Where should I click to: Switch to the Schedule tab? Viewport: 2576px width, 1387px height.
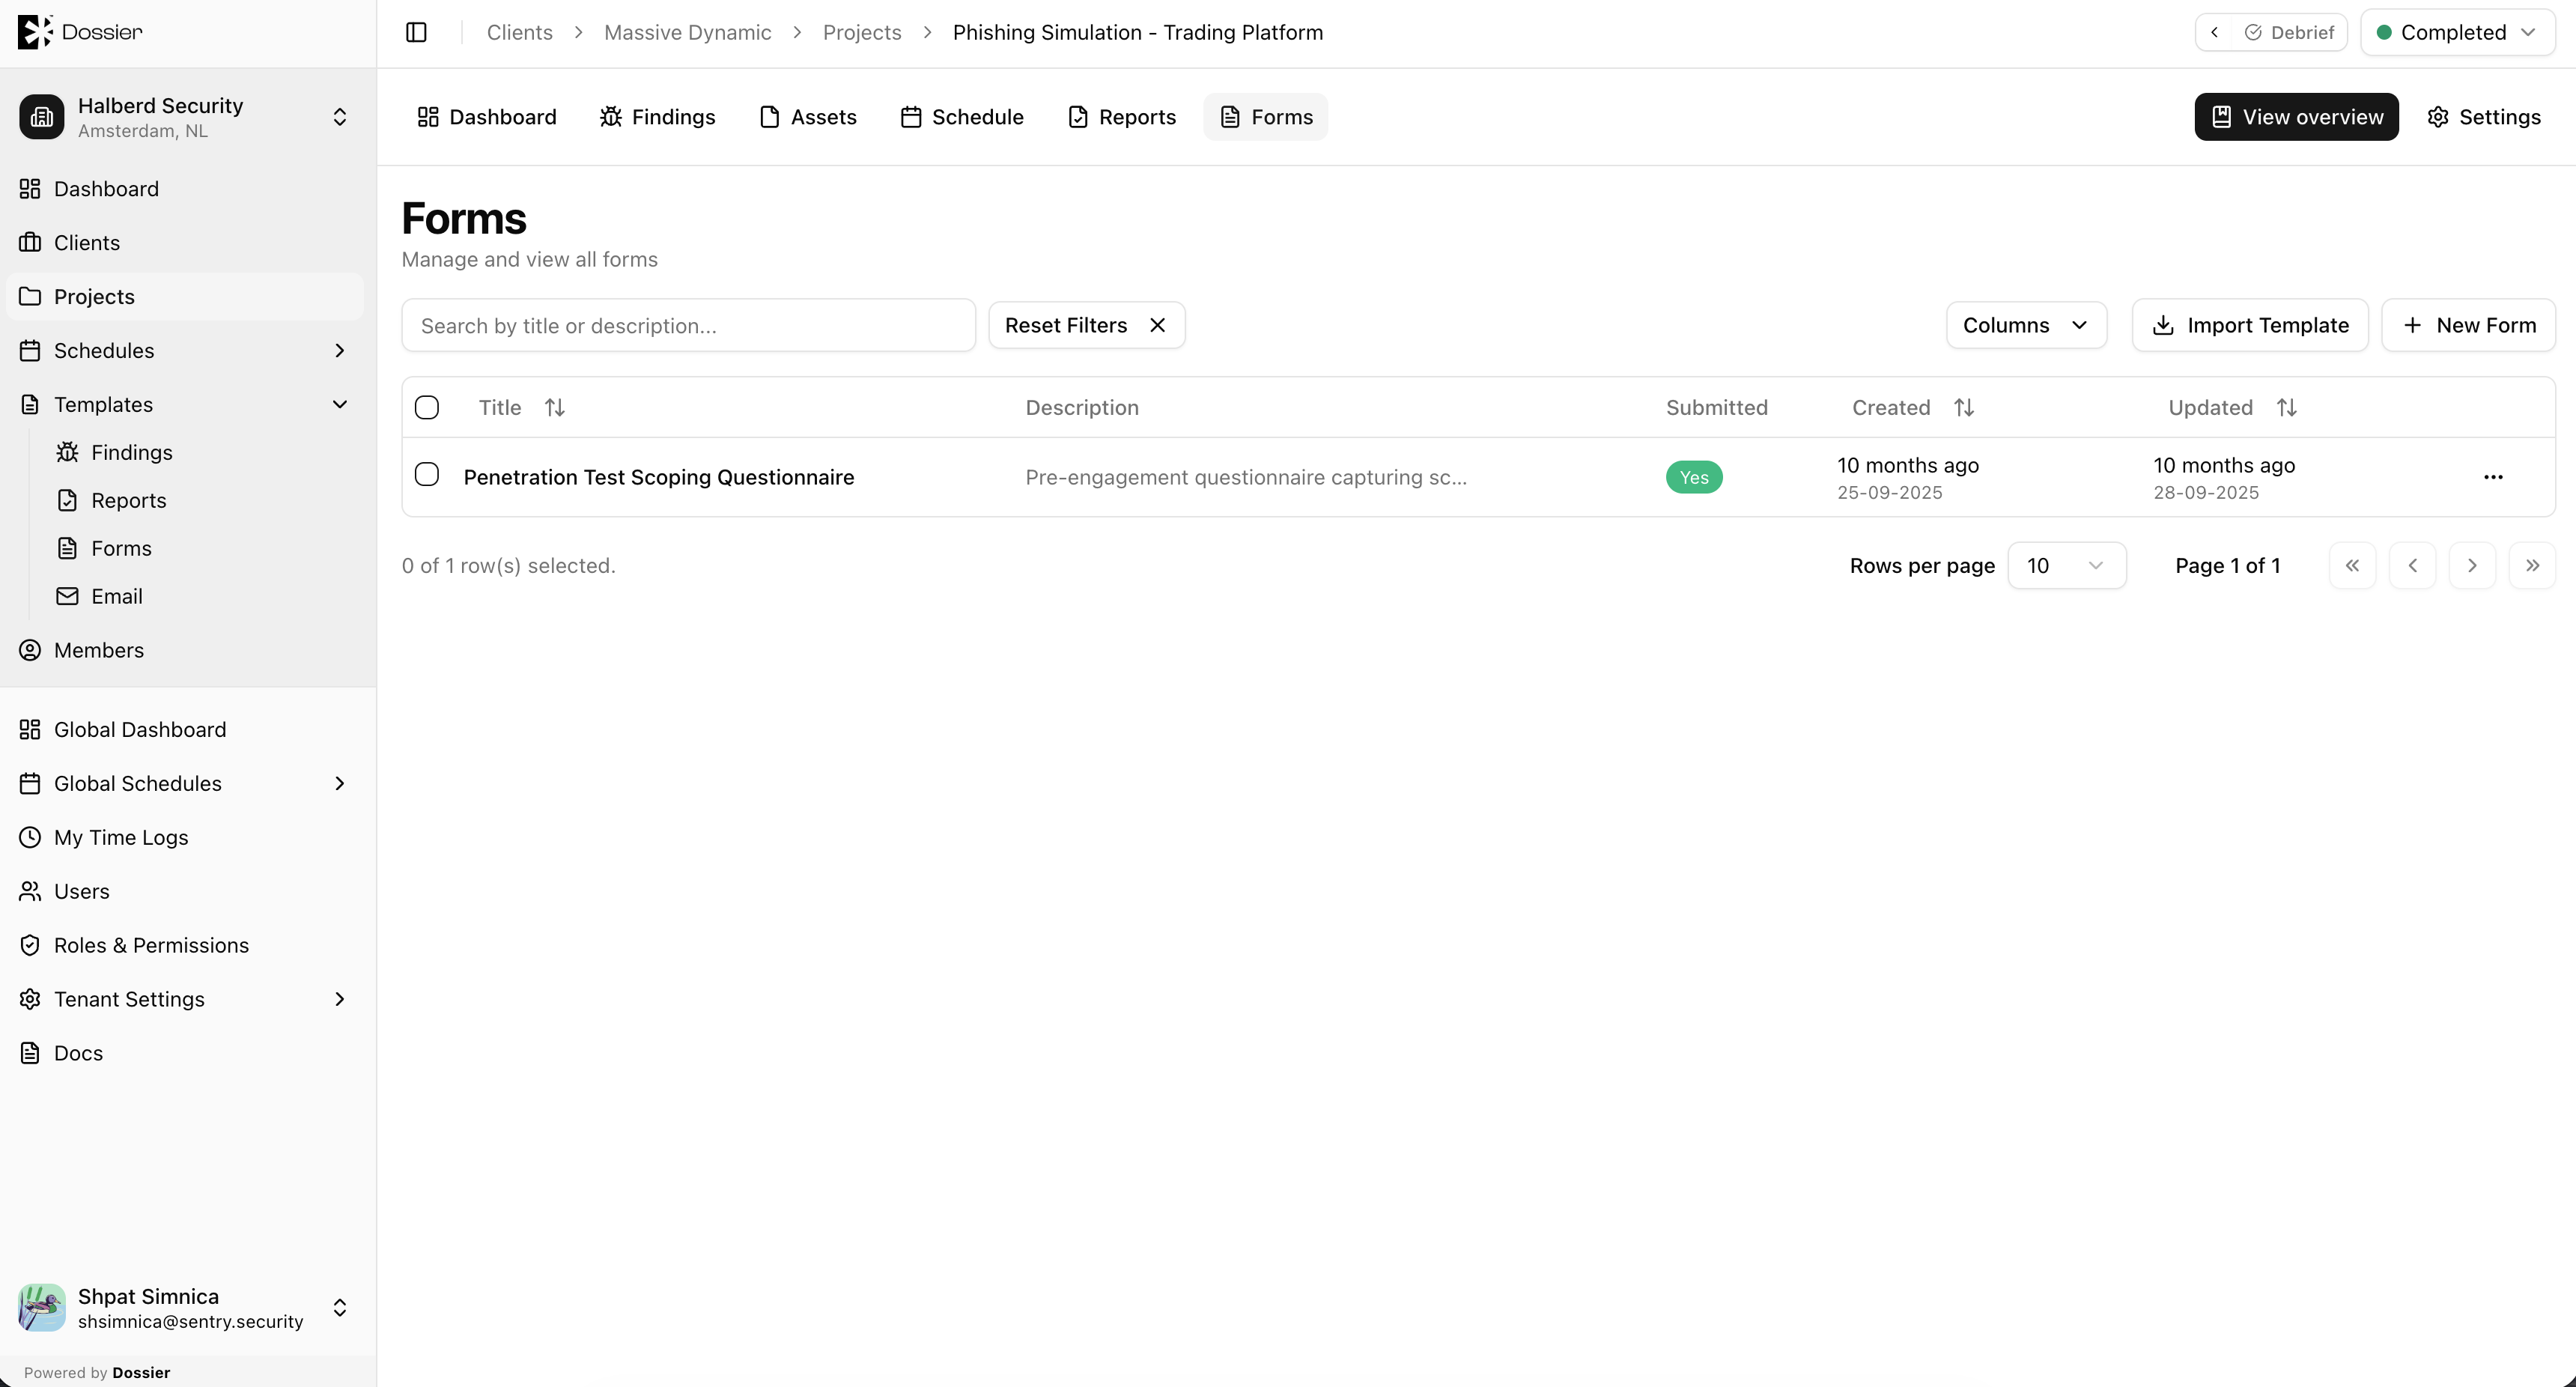pos(962,117)
